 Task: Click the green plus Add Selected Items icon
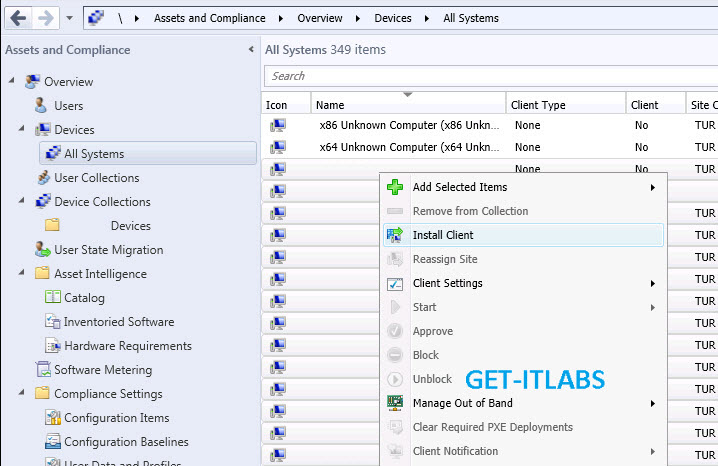pyautogui.click(x=395, y=187)
